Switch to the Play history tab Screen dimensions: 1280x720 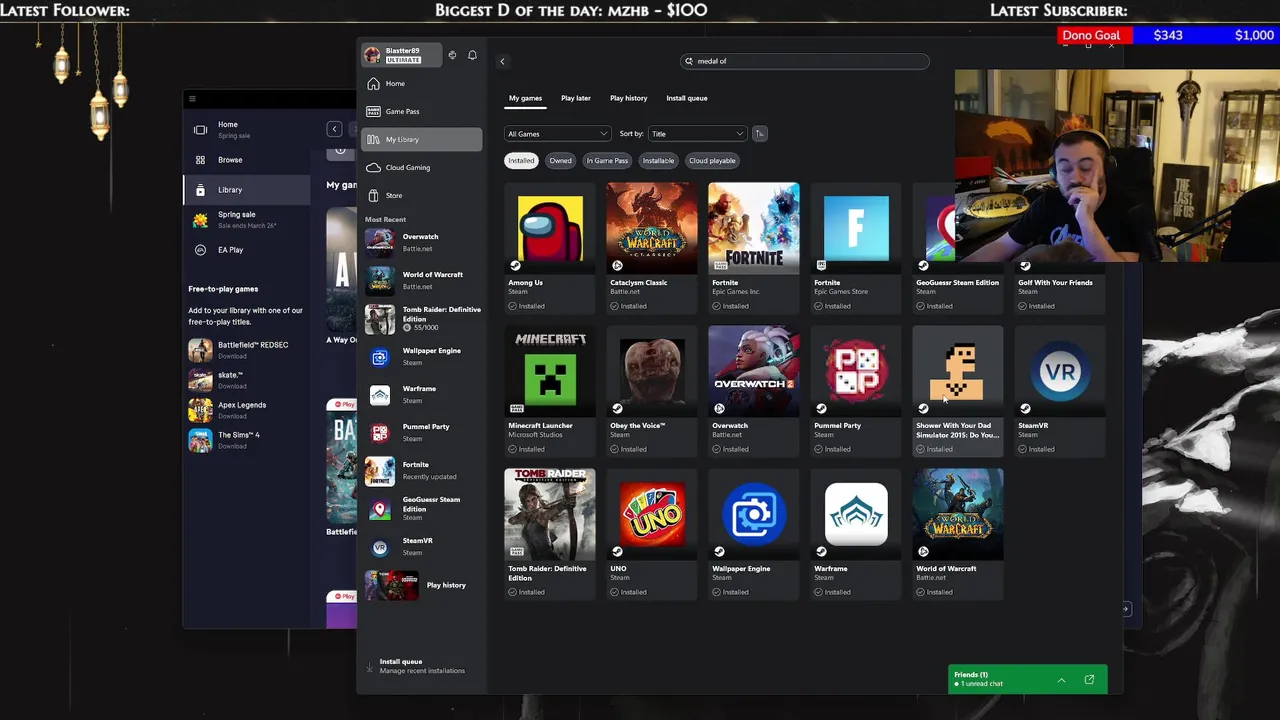(x=628, y=98)
